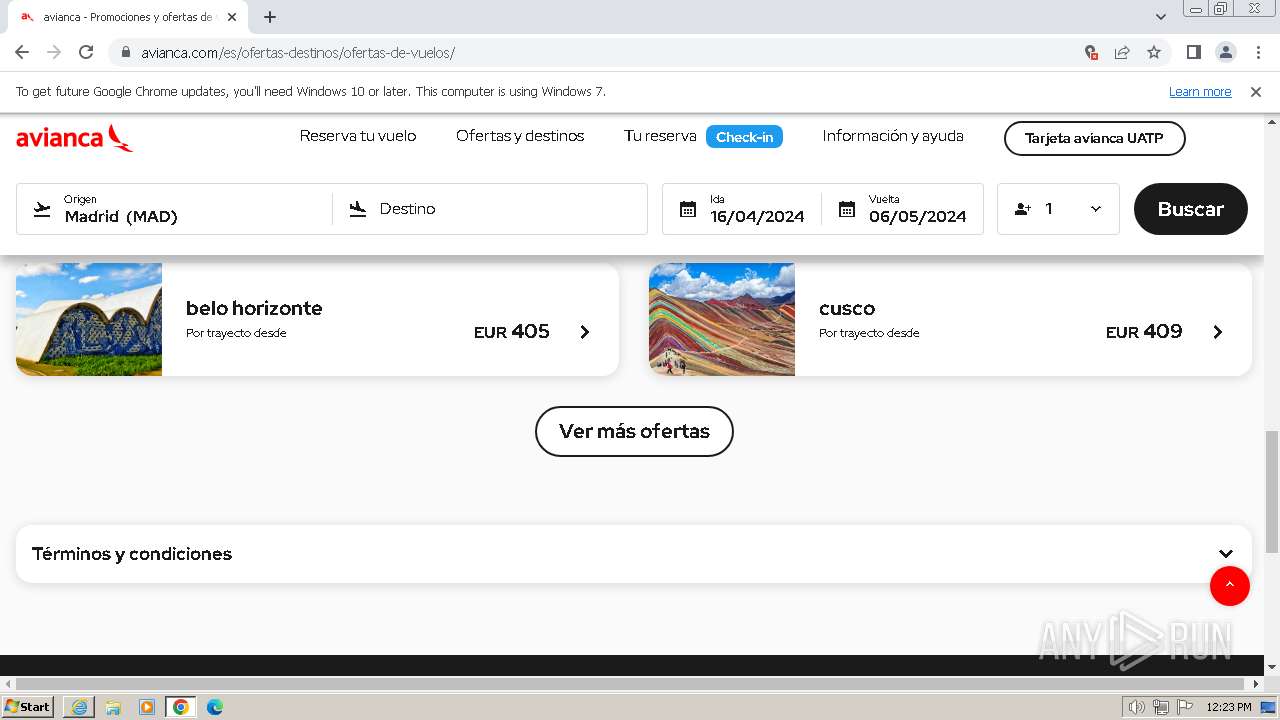Viewport: 1280px width, 720px height.
Task: Open the Ofertas y destinos menu
Action: pyautogui.click(x=520, y=136)
